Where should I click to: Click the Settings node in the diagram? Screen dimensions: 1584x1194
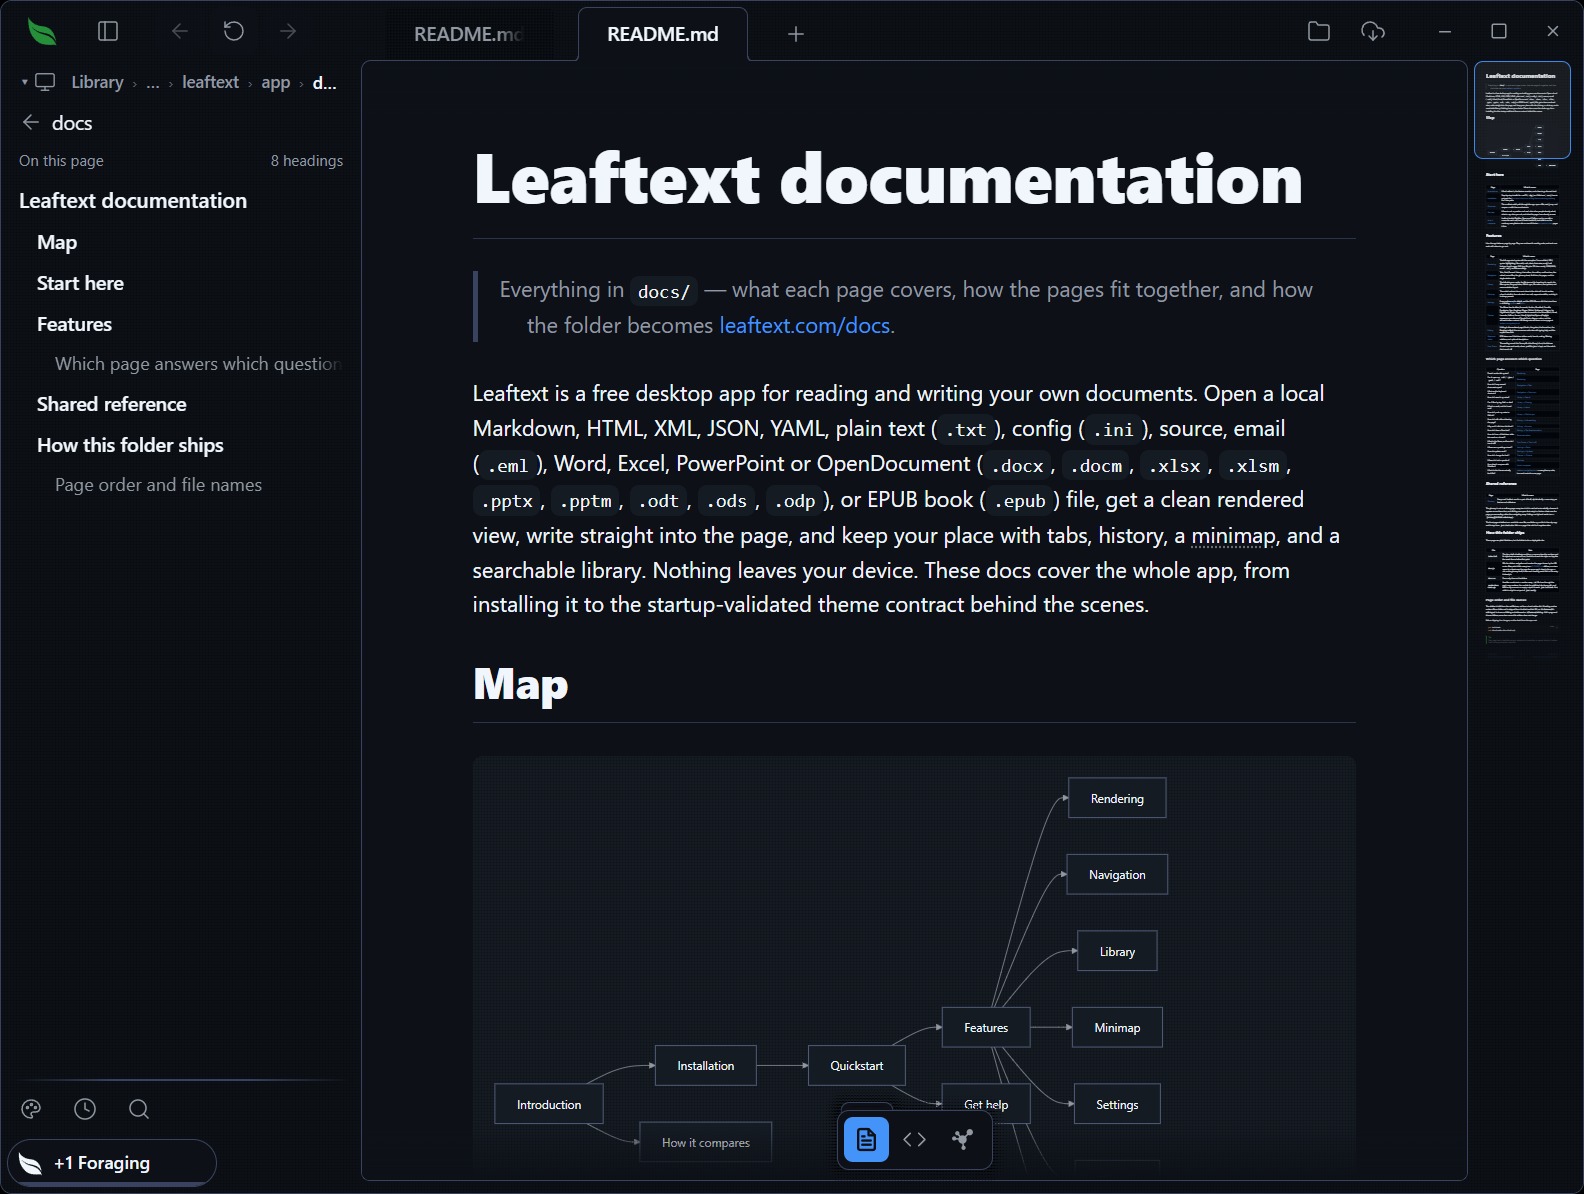click(1117, 1104)
